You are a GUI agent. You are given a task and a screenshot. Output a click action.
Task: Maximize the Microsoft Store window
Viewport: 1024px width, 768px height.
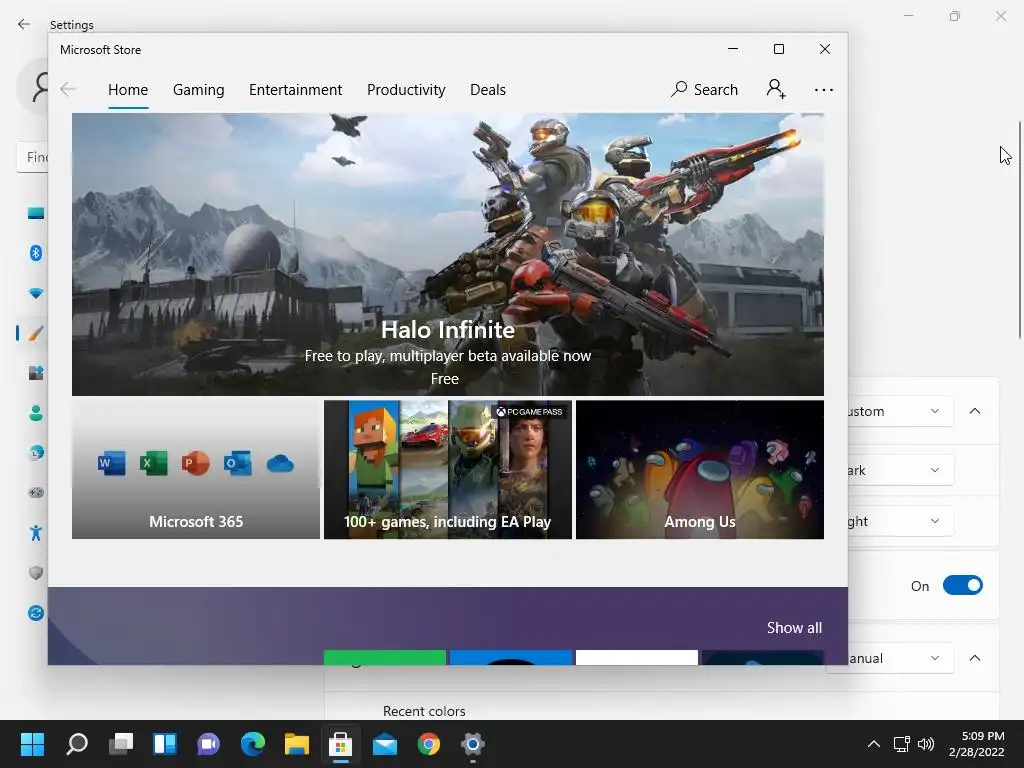pyautogui.click(x=778, y=49)
